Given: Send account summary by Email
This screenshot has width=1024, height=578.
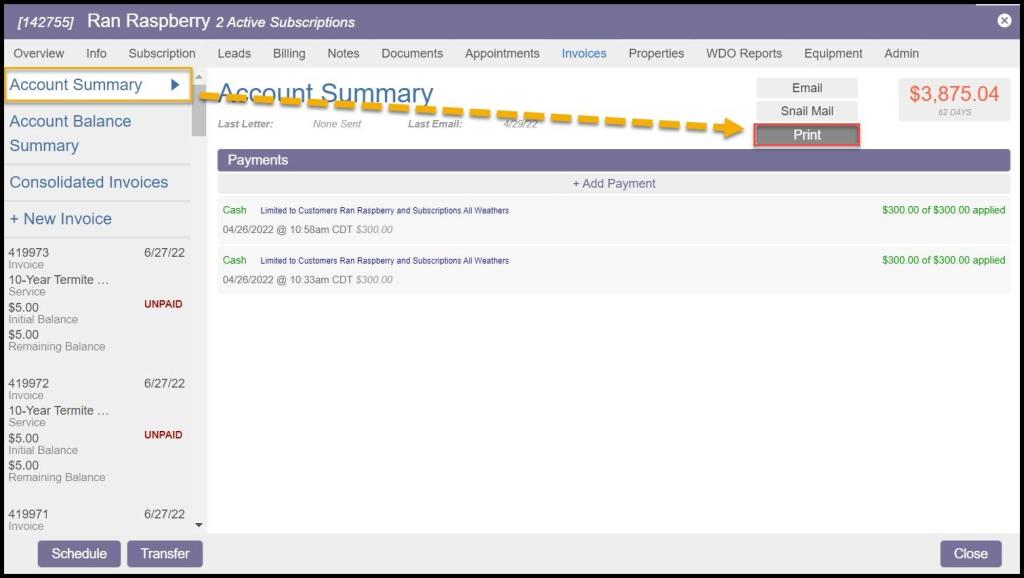Looking at the screenshot, I should [807, 88].
